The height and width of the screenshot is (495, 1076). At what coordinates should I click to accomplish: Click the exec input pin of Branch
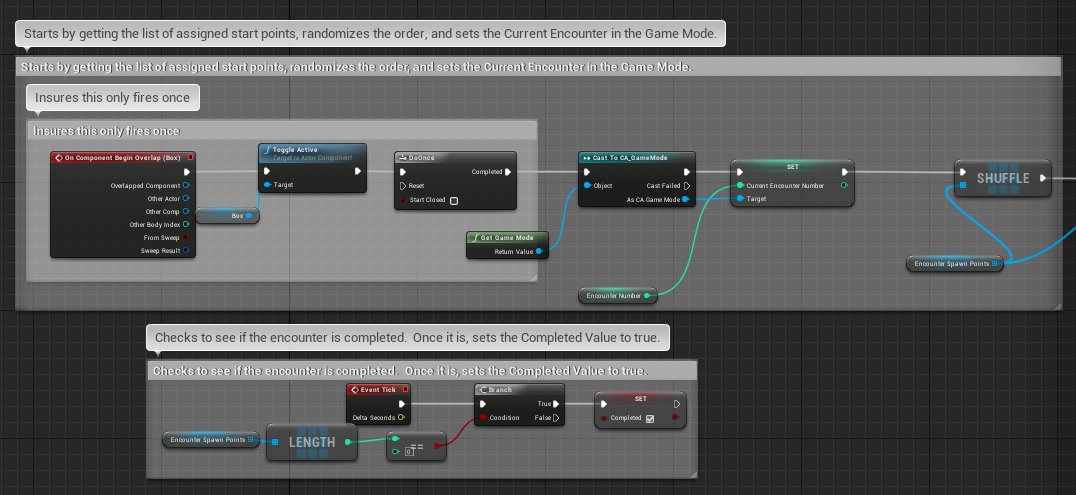click(483, 404)
